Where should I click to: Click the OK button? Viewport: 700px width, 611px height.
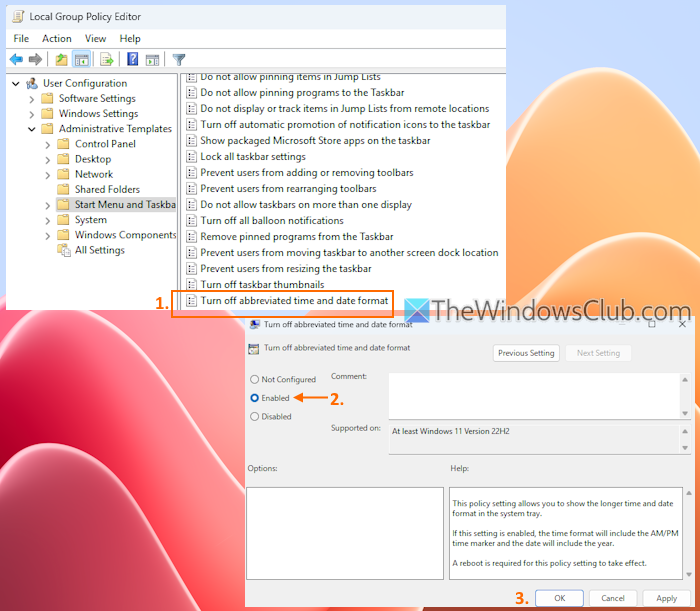559,598
